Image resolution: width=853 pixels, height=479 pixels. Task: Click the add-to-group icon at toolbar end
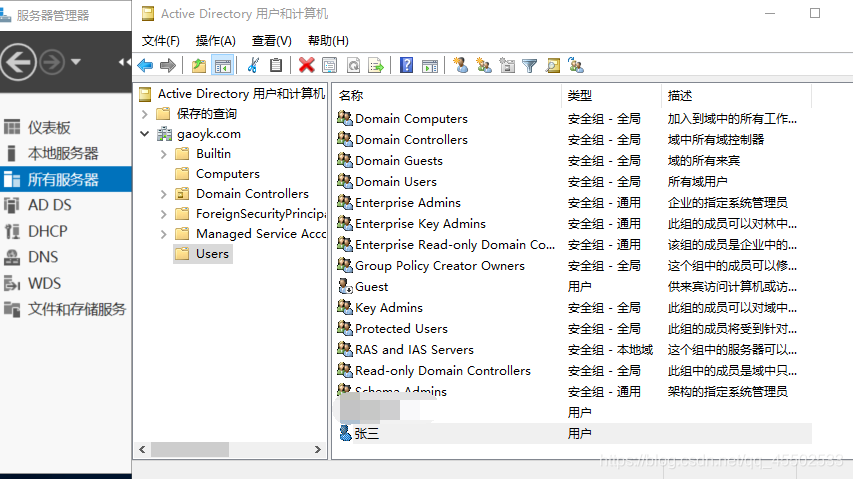[576, 66]
